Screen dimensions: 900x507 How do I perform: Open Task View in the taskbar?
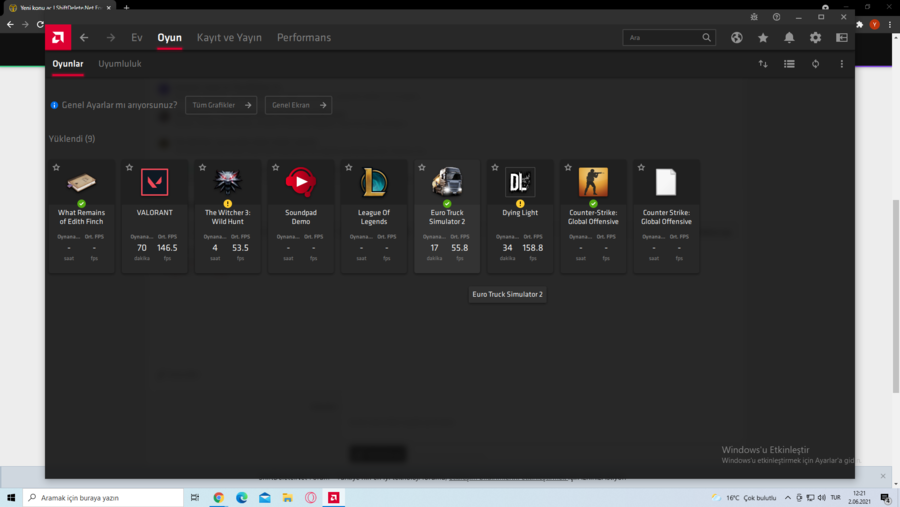195,497
